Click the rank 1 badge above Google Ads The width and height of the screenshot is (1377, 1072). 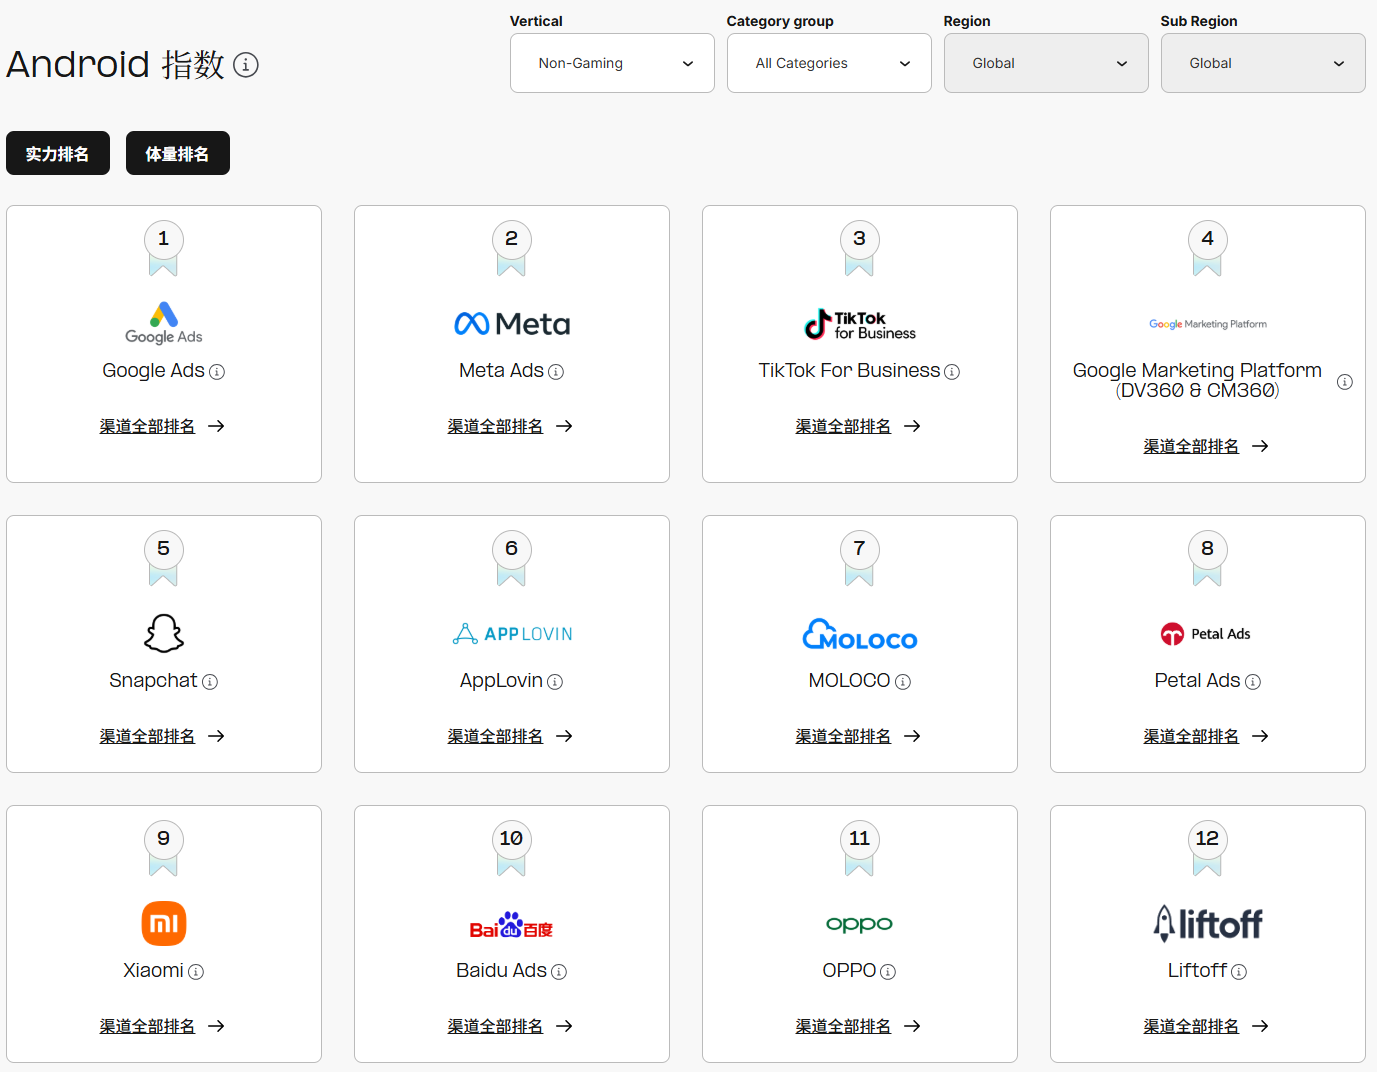coord(163,240)
